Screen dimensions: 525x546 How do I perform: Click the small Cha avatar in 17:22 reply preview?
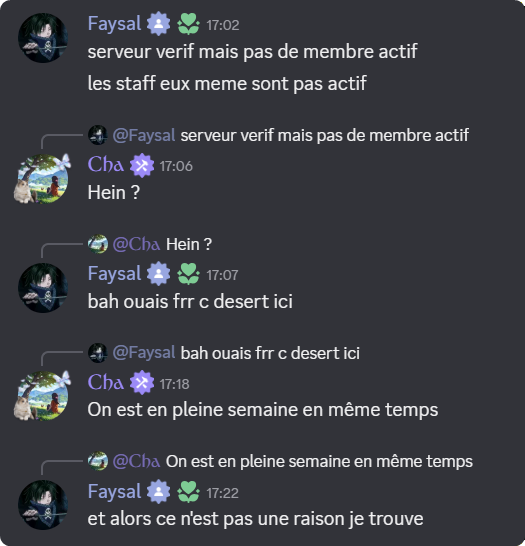click(x=98, y=461)
